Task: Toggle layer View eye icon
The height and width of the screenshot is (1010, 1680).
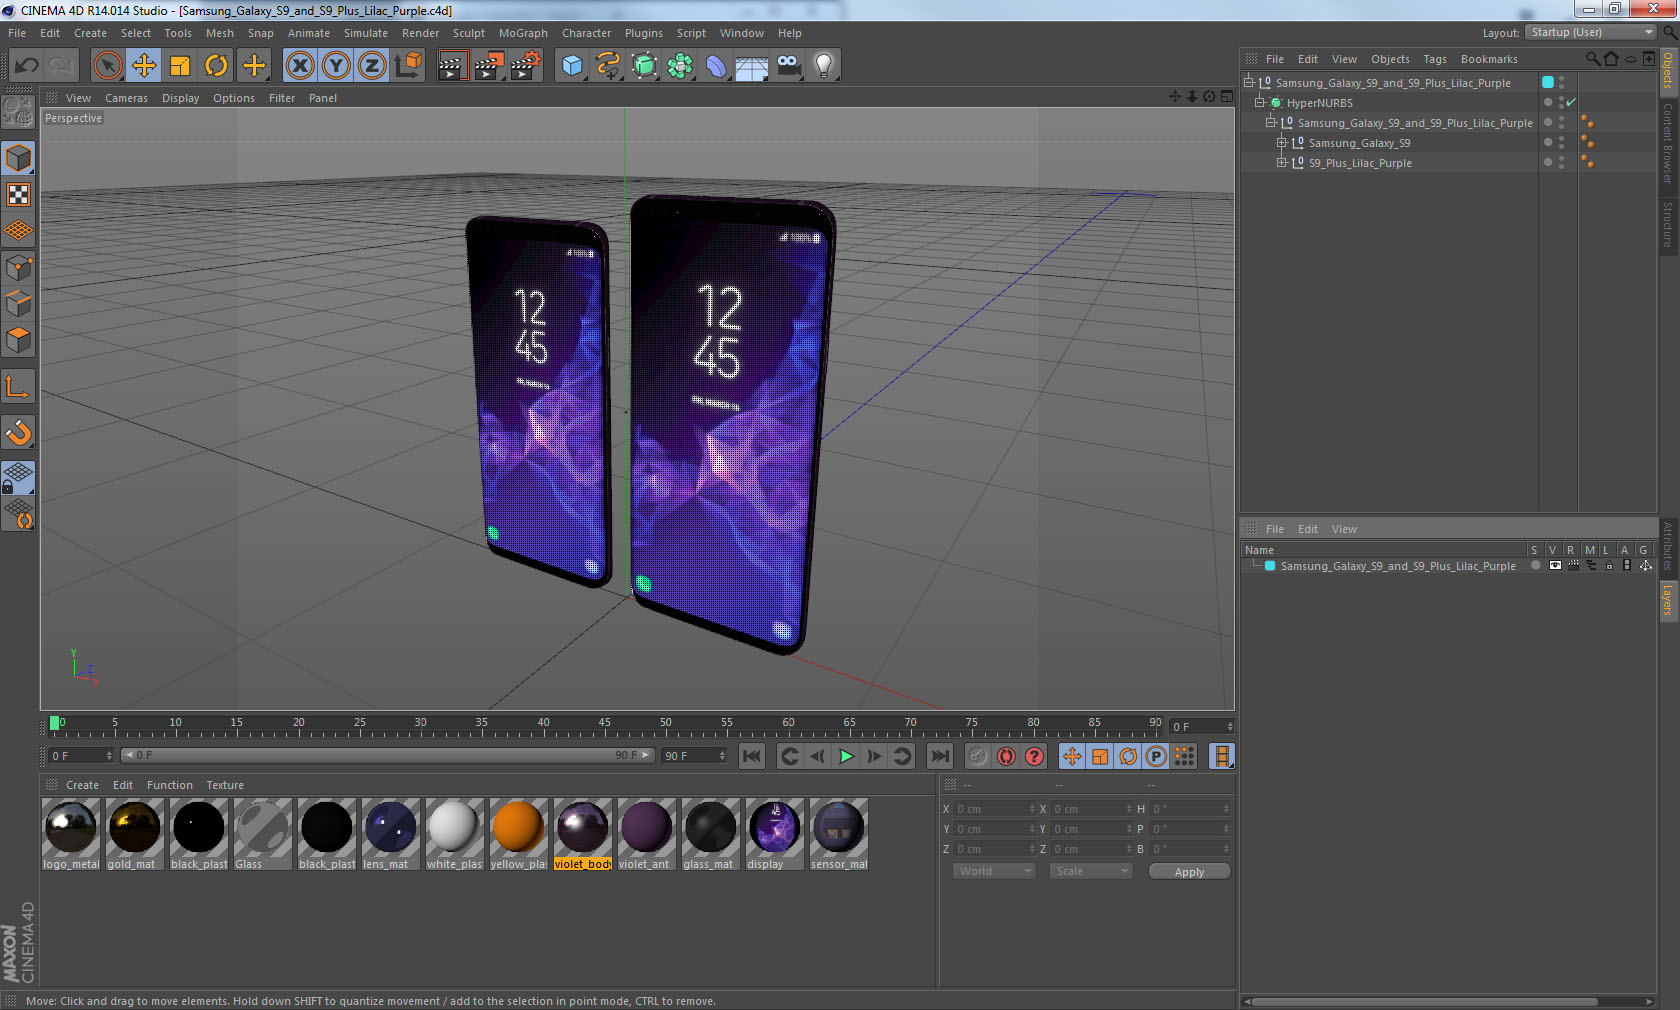Action: [x=1554, y=566]
